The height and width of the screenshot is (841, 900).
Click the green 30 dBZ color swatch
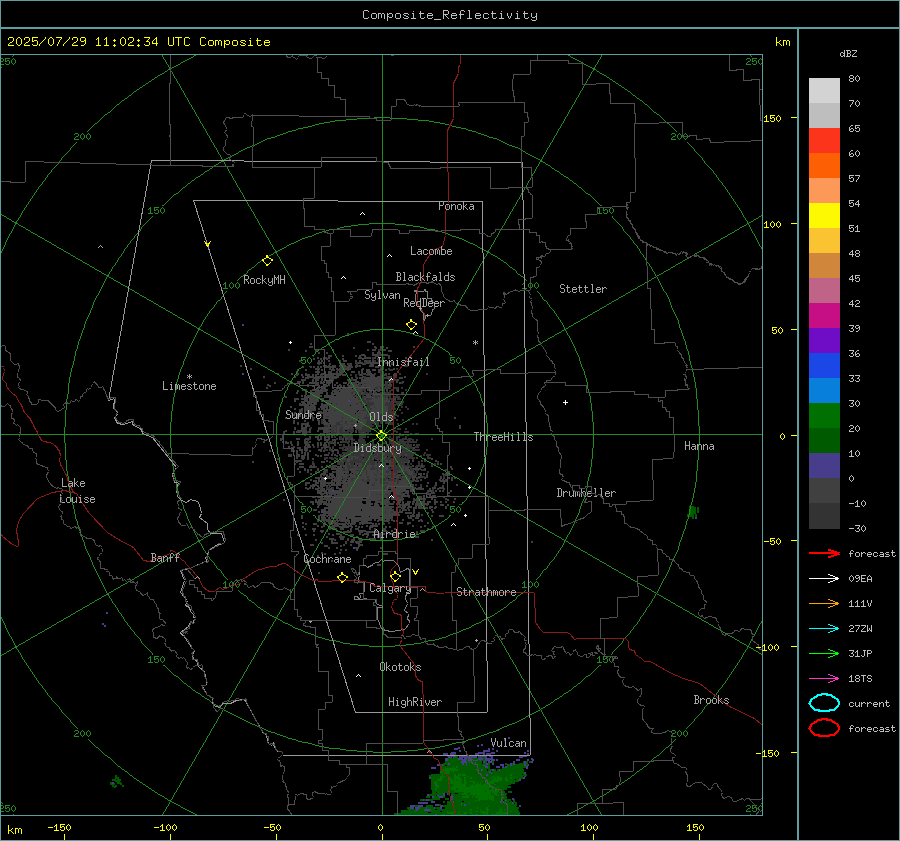(x=824, y=415)
